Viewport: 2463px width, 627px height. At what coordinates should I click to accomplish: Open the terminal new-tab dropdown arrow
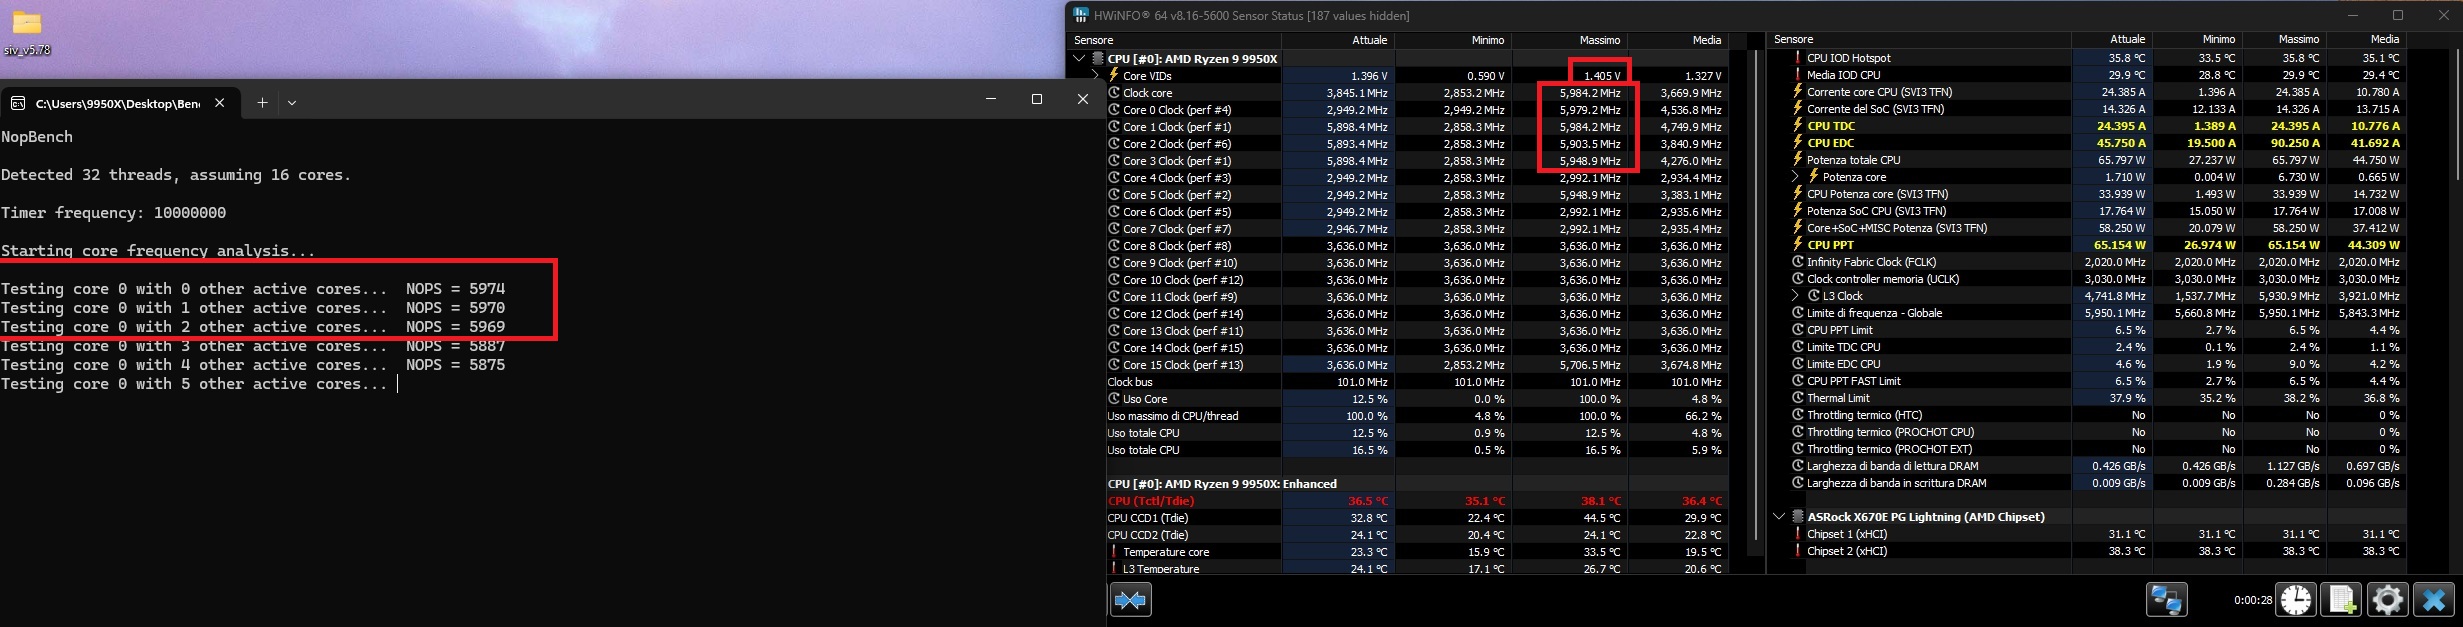coord(292,102)
